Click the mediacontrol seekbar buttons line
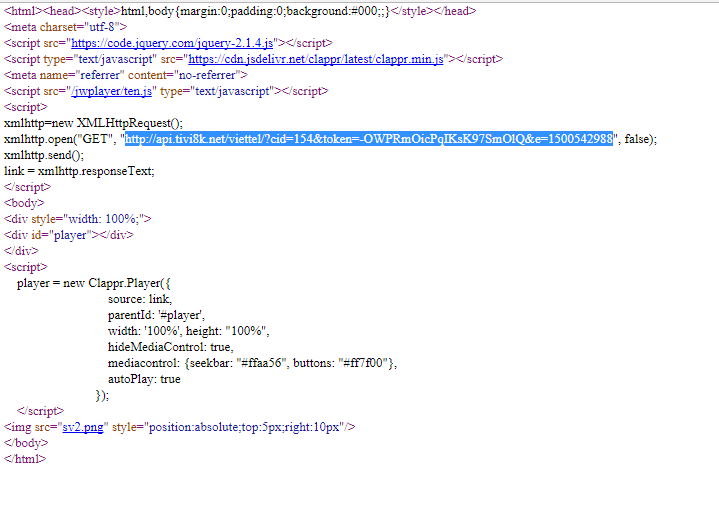 252,363
